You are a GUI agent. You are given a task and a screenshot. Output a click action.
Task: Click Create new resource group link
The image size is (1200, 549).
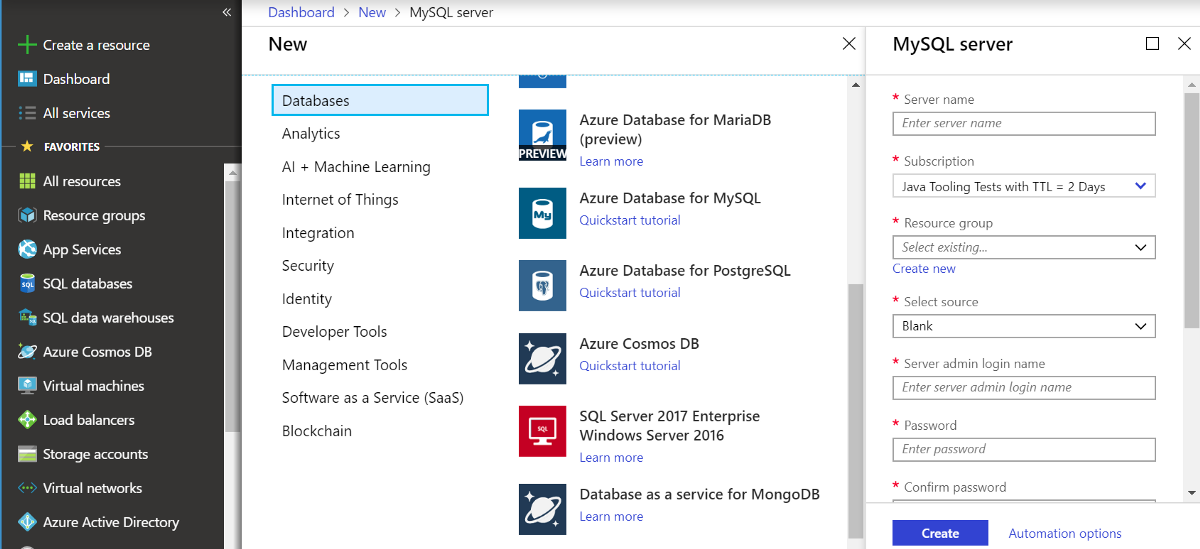click(924, 269)
